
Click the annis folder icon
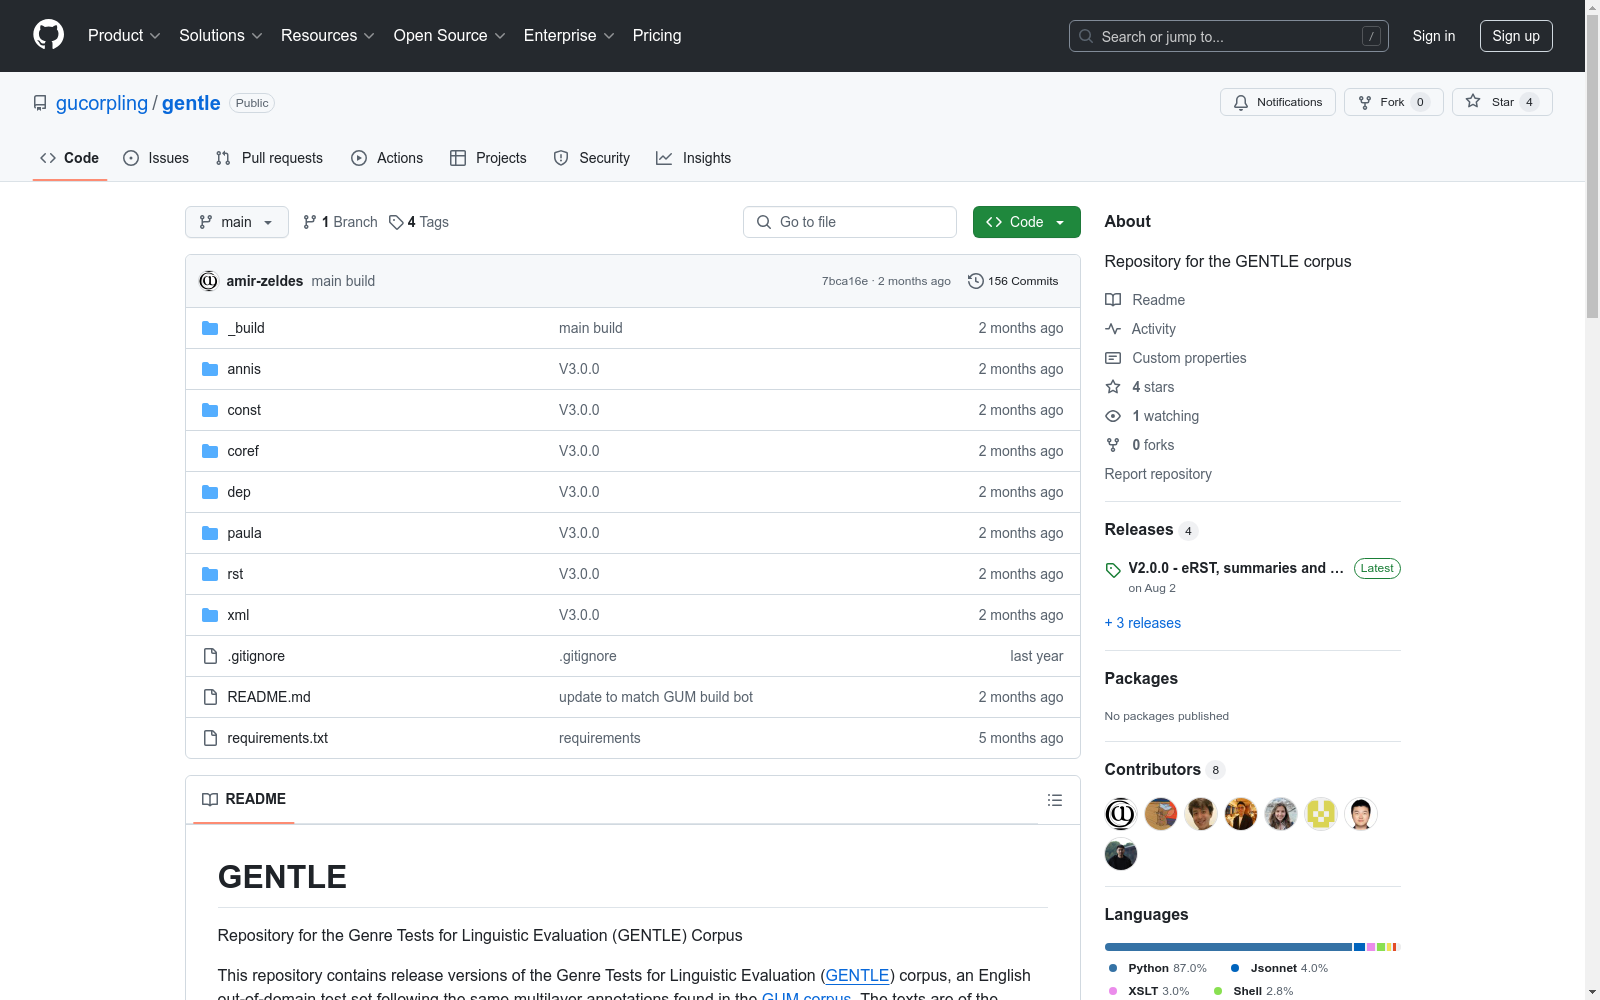(x=210, y=369)
